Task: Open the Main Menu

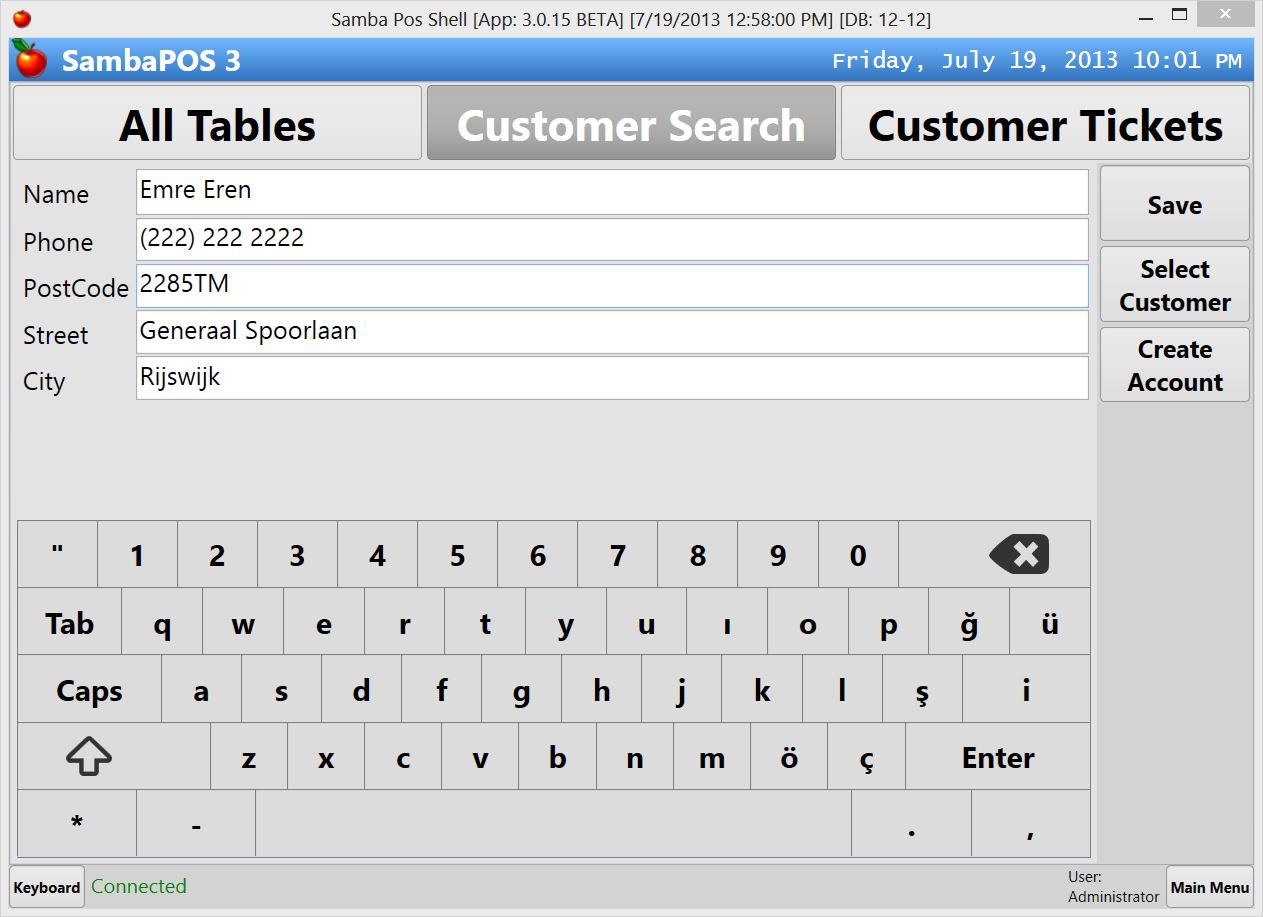Action: tap(1209, 887)
